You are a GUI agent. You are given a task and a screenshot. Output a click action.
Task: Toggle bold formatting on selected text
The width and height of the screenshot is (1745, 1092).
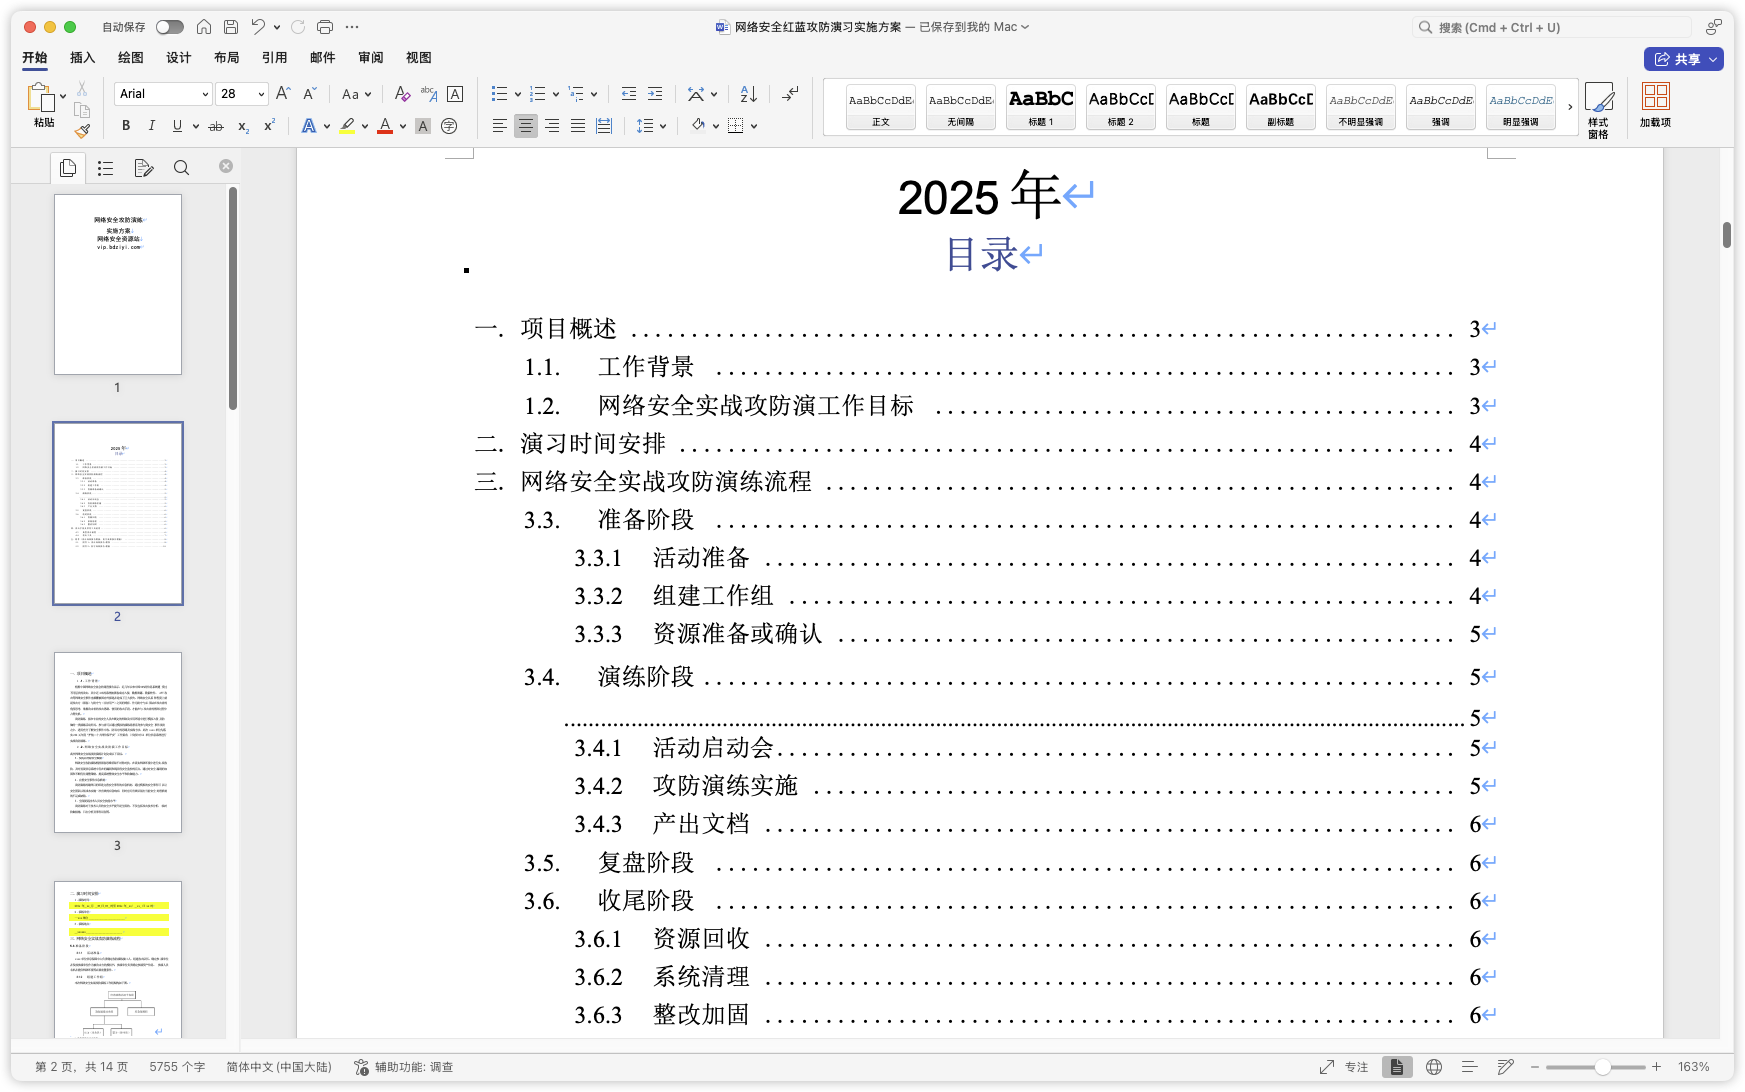click(x=125, y=126)
